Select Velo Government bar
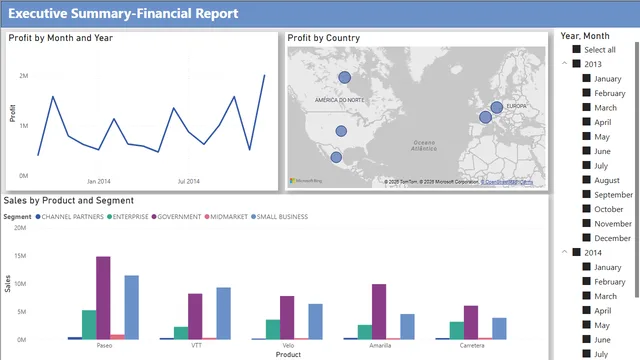This screenshot has width=640, height=360. [x=287, y=318]
